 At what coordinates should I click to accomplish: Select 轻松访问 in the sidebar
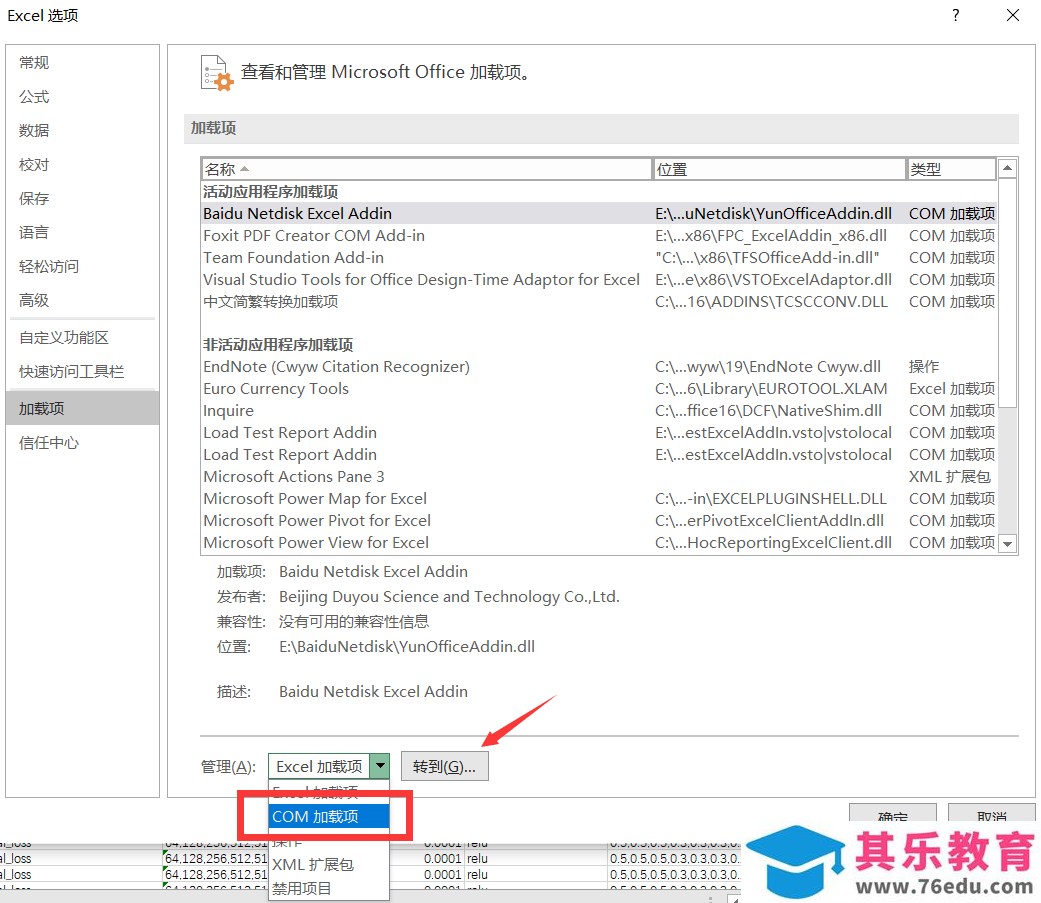(82, 267)
